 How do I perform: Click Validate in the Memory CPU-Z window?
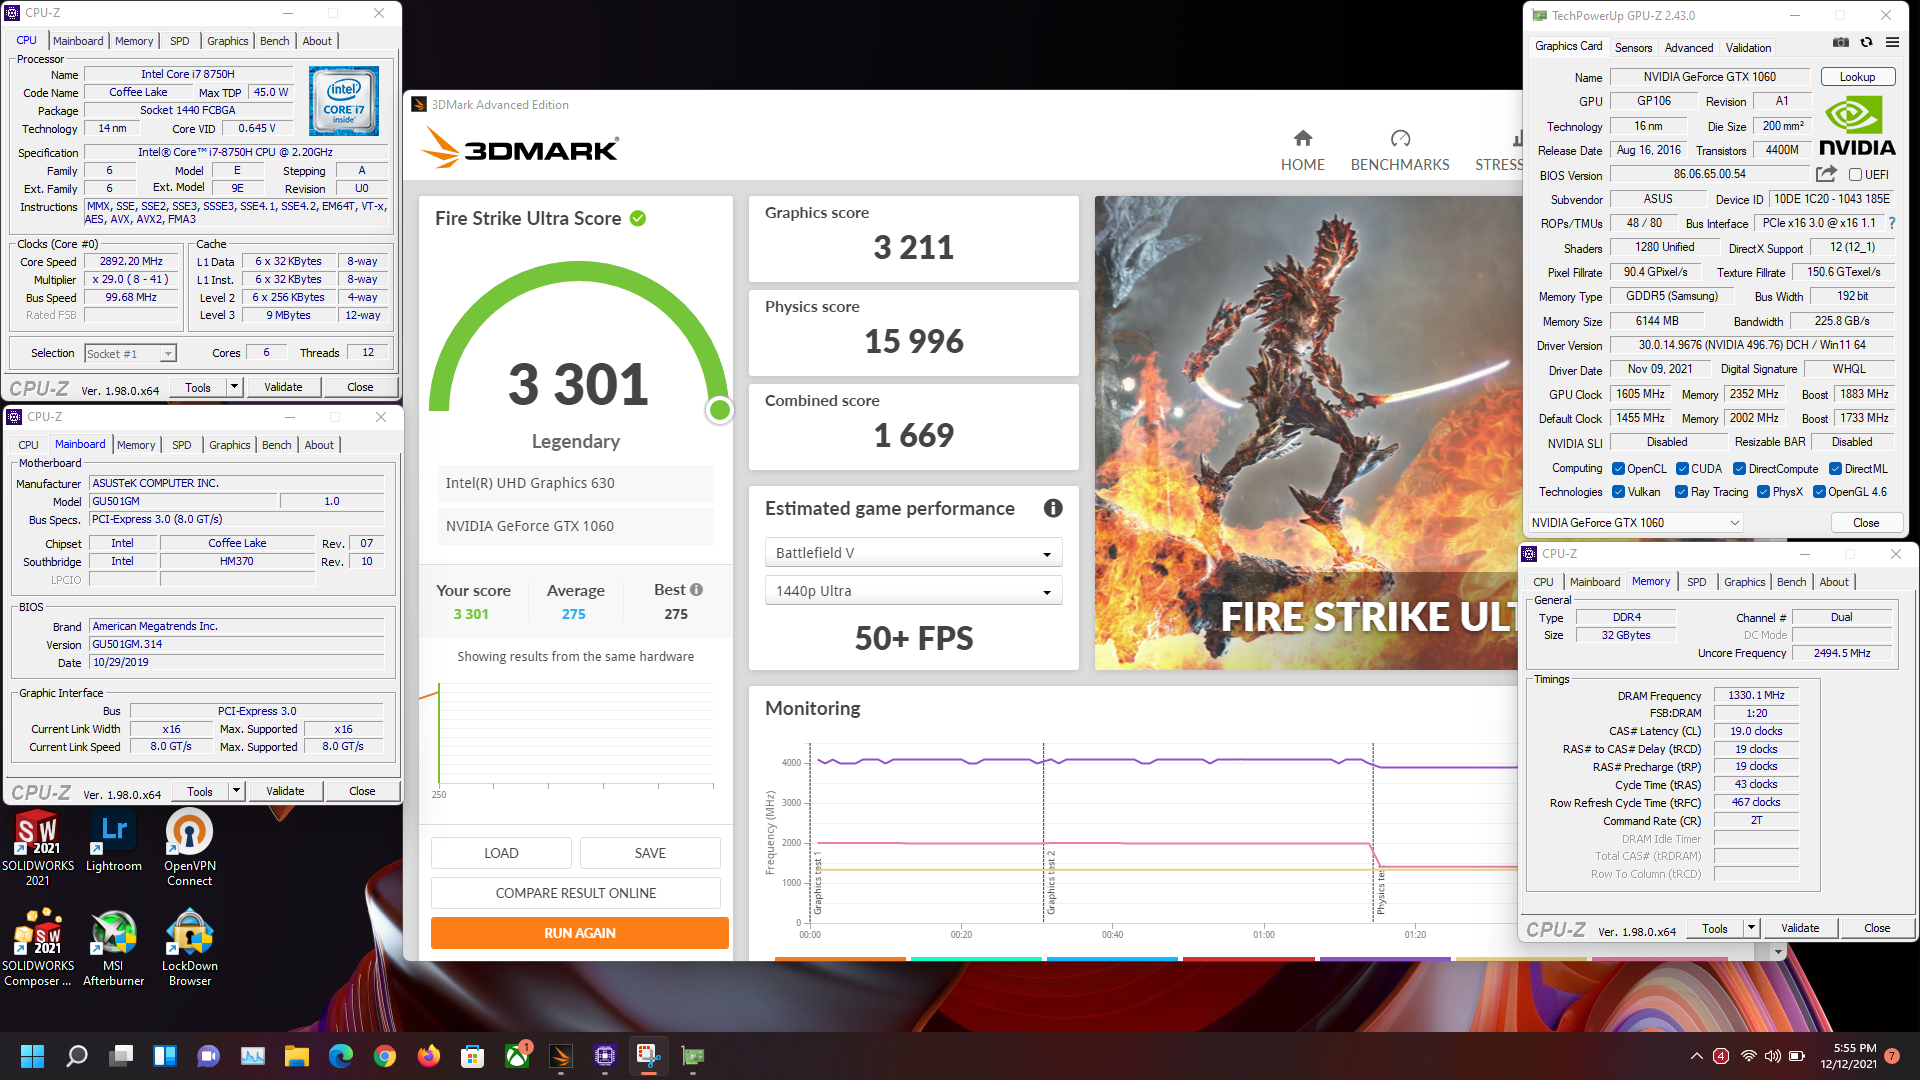pos(1799,928)
